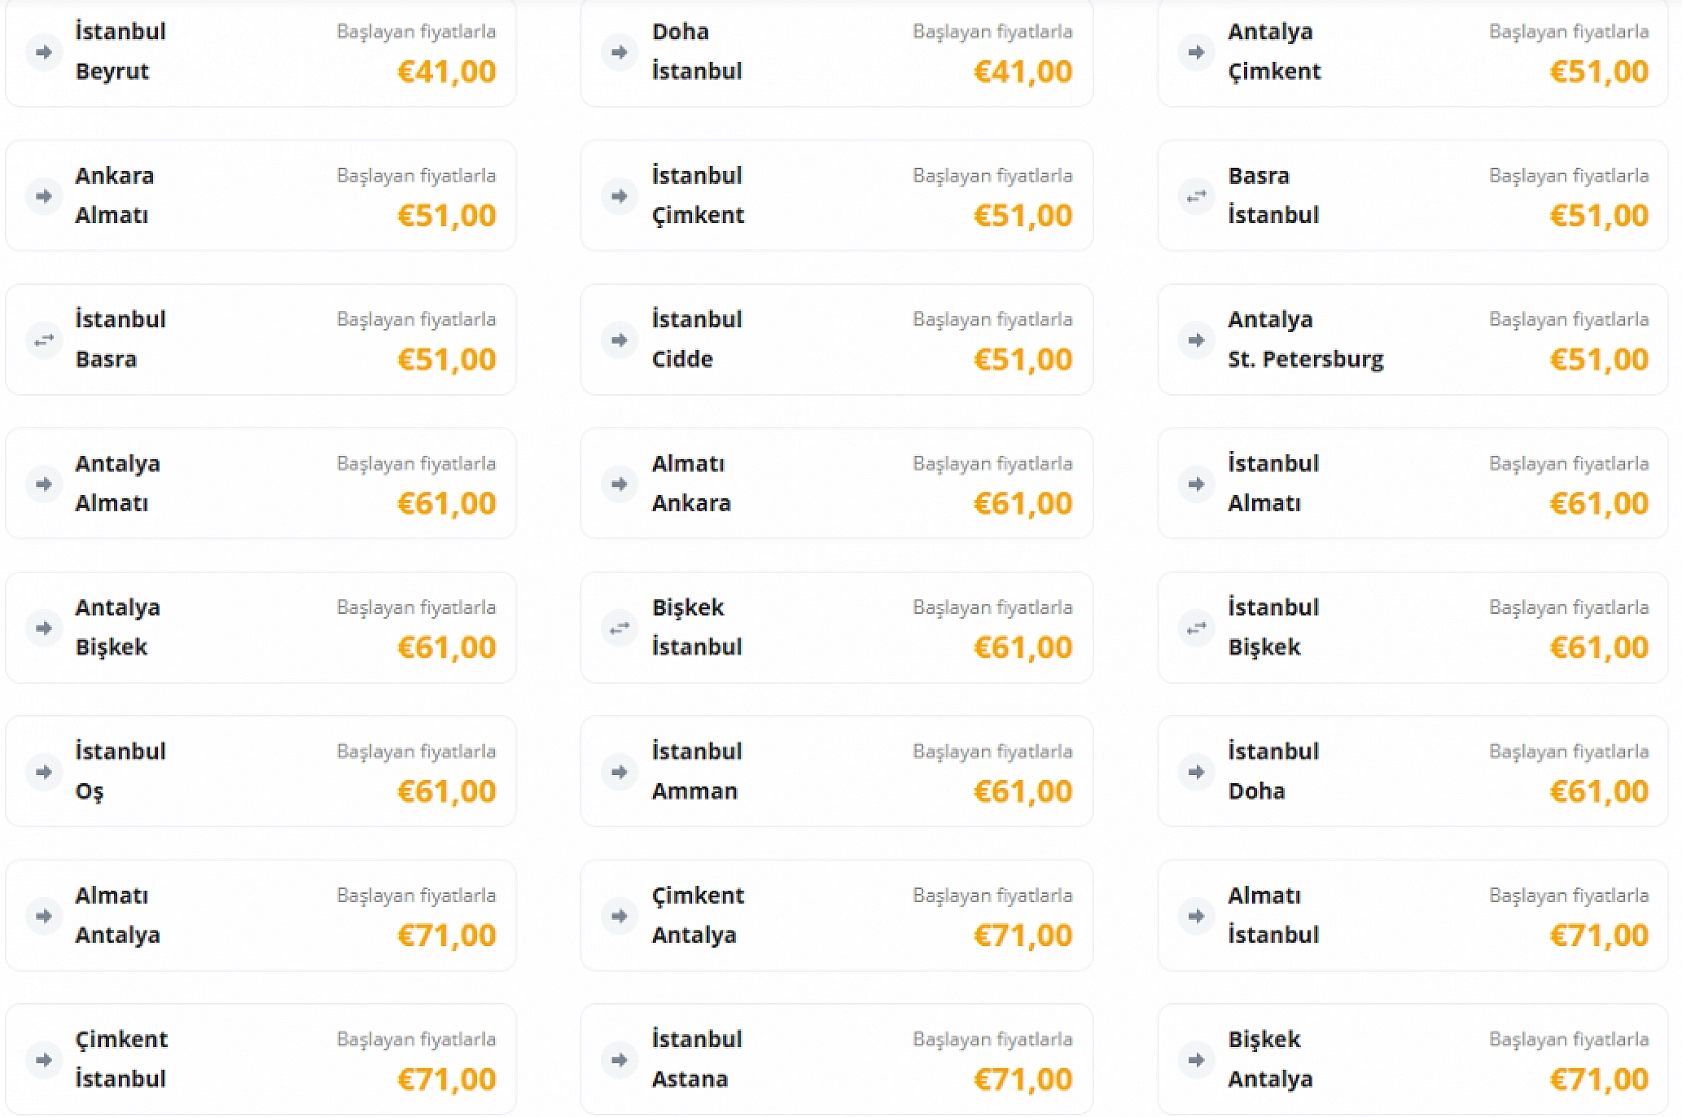
Task: Click the arrow icon beside Çimkent–İstanbul
Action: pyautogui.click(x=44, y=1060)
